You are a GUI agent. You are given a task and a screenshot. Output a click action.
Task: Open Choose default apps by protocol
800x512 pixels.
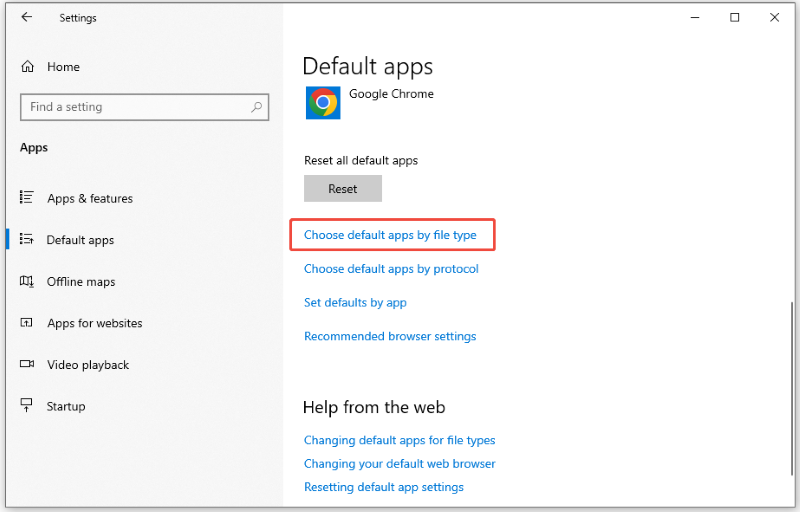click(x=391, y=269)
